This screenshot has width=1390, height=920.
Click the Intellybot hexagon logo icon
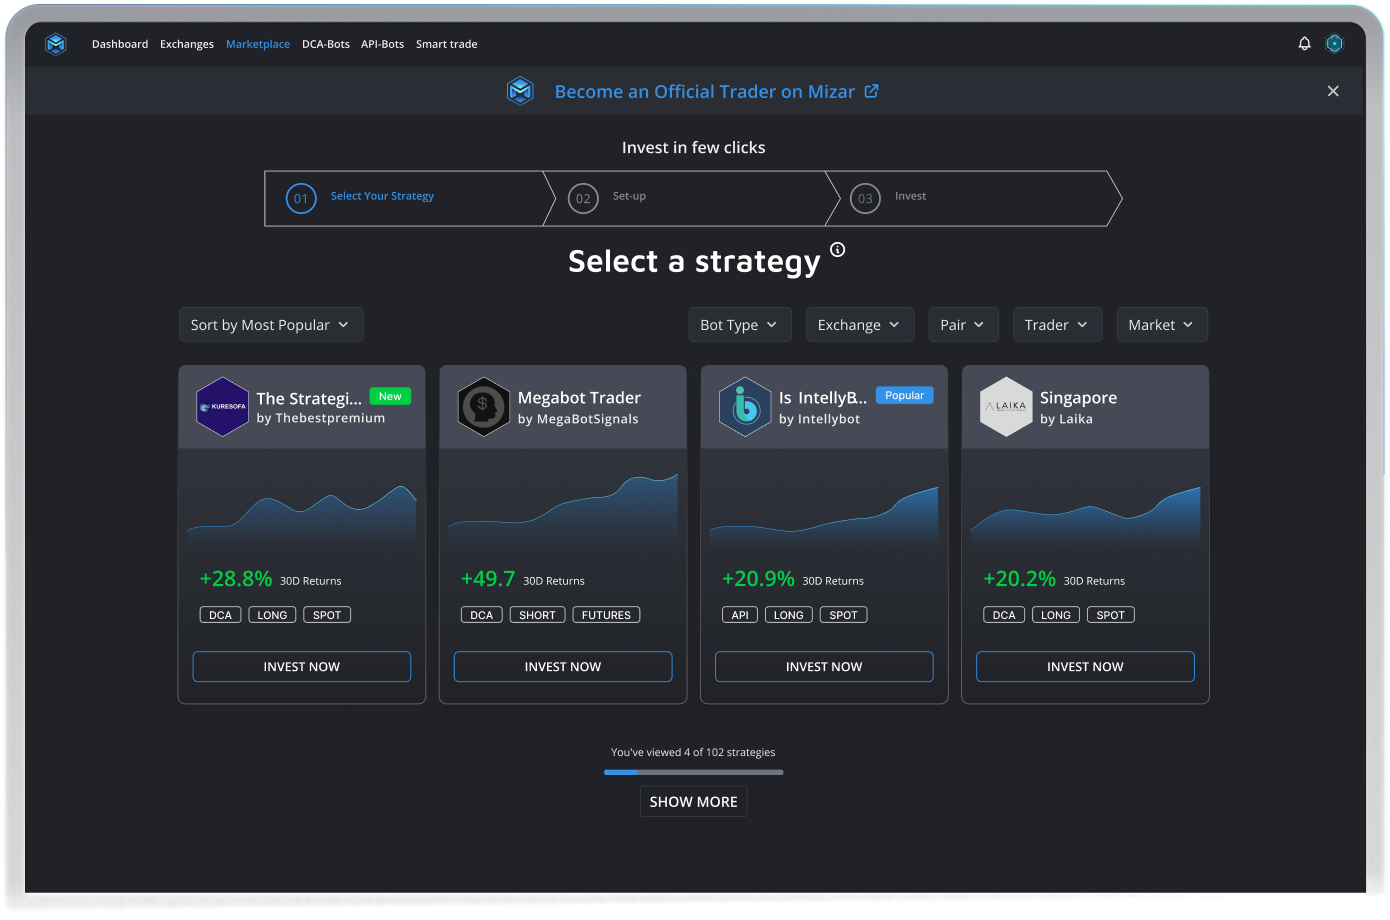(x=745, y=406)
